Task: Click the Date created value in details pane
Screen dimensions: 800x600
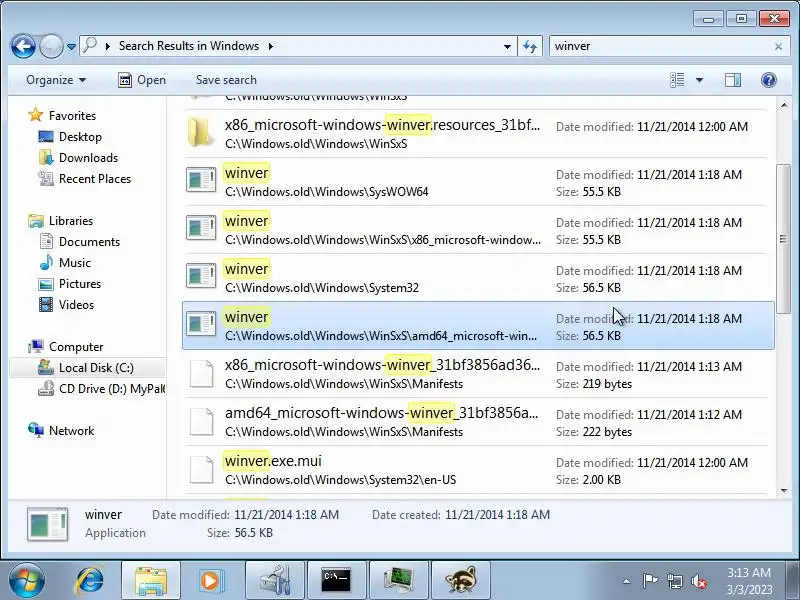Action: click(497, 514)
